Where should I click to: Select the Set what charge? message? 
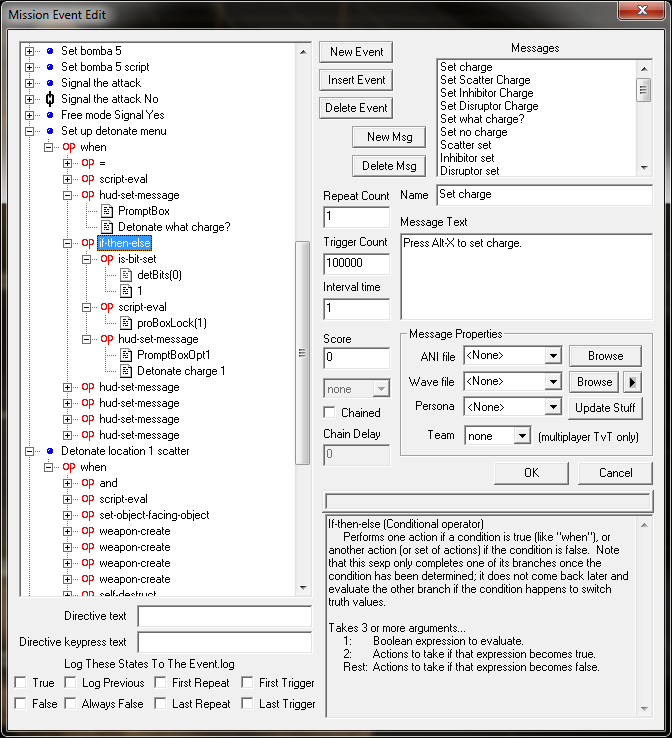coord(482,119)
